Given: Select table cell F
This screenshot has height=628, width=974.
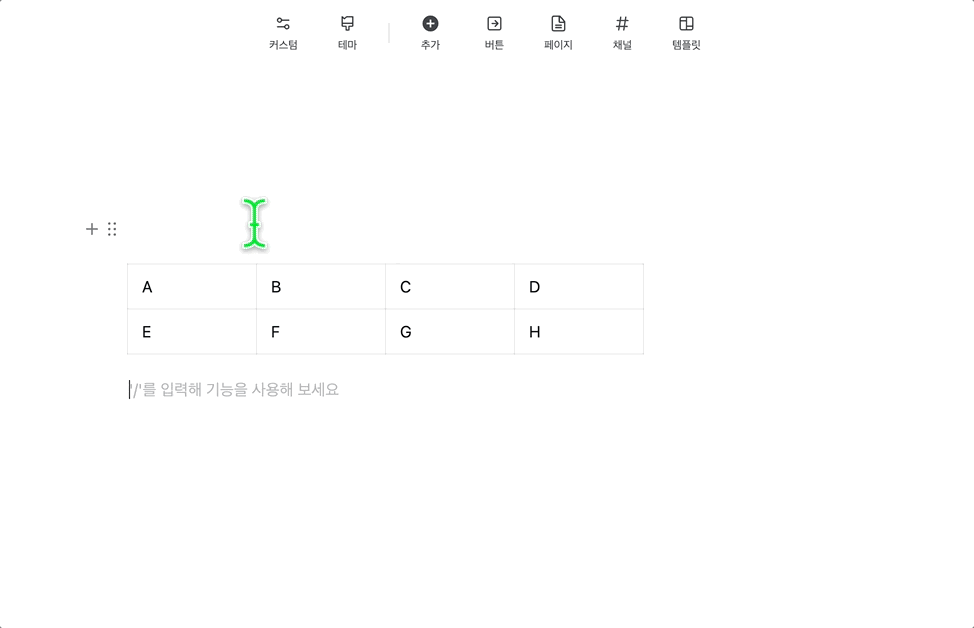Looking at the screenshot, I should pos(320,332).
